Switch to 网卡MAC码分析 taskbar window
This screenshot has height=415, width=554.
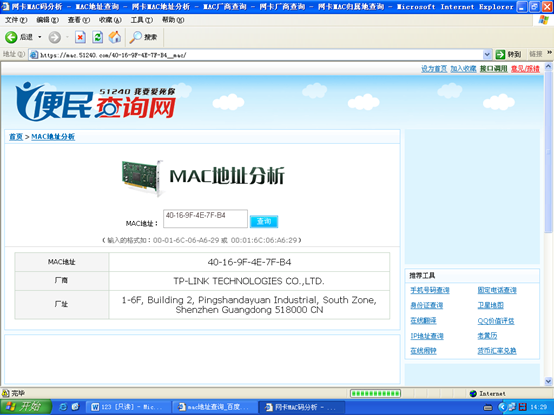(x=301, y=407)
